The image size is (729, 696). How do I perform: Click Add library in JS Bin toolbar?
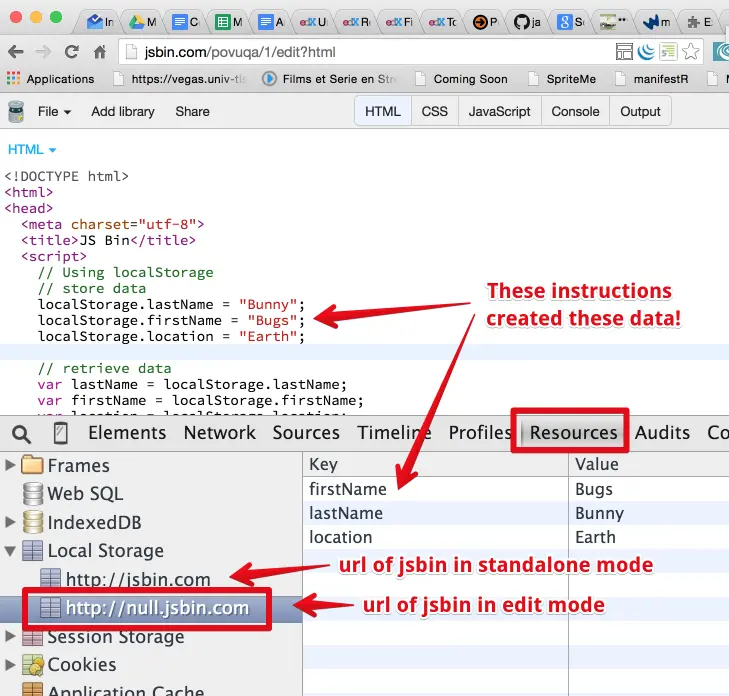pyautogui.click(x=123, y=112)
